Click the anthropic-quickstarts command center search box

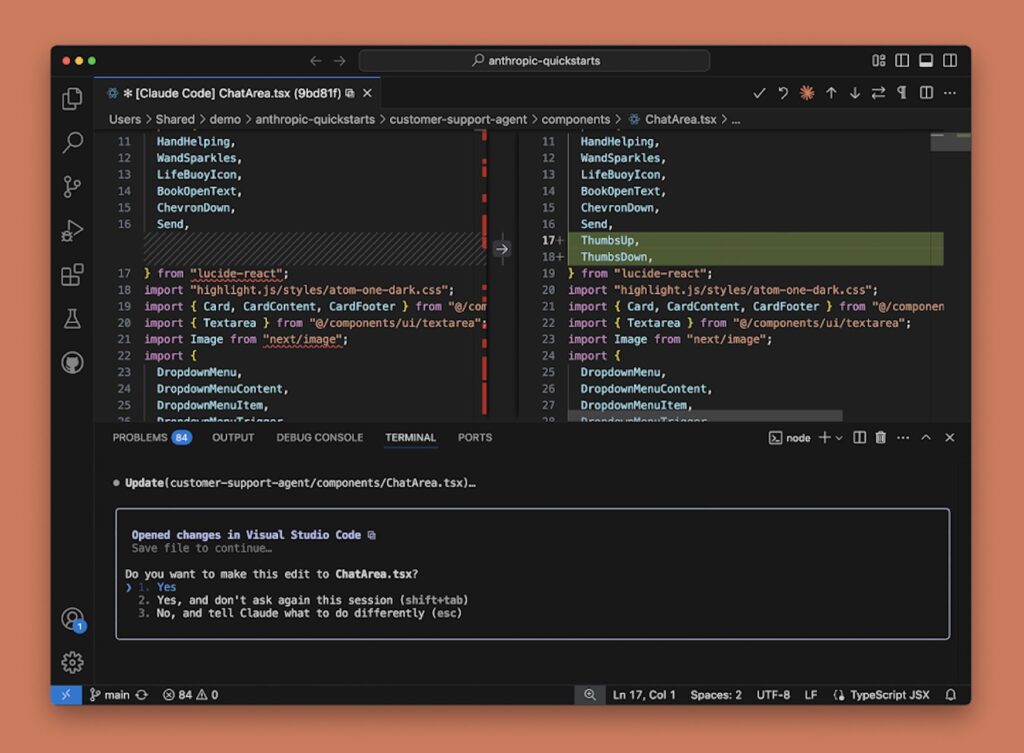point(534,61)
